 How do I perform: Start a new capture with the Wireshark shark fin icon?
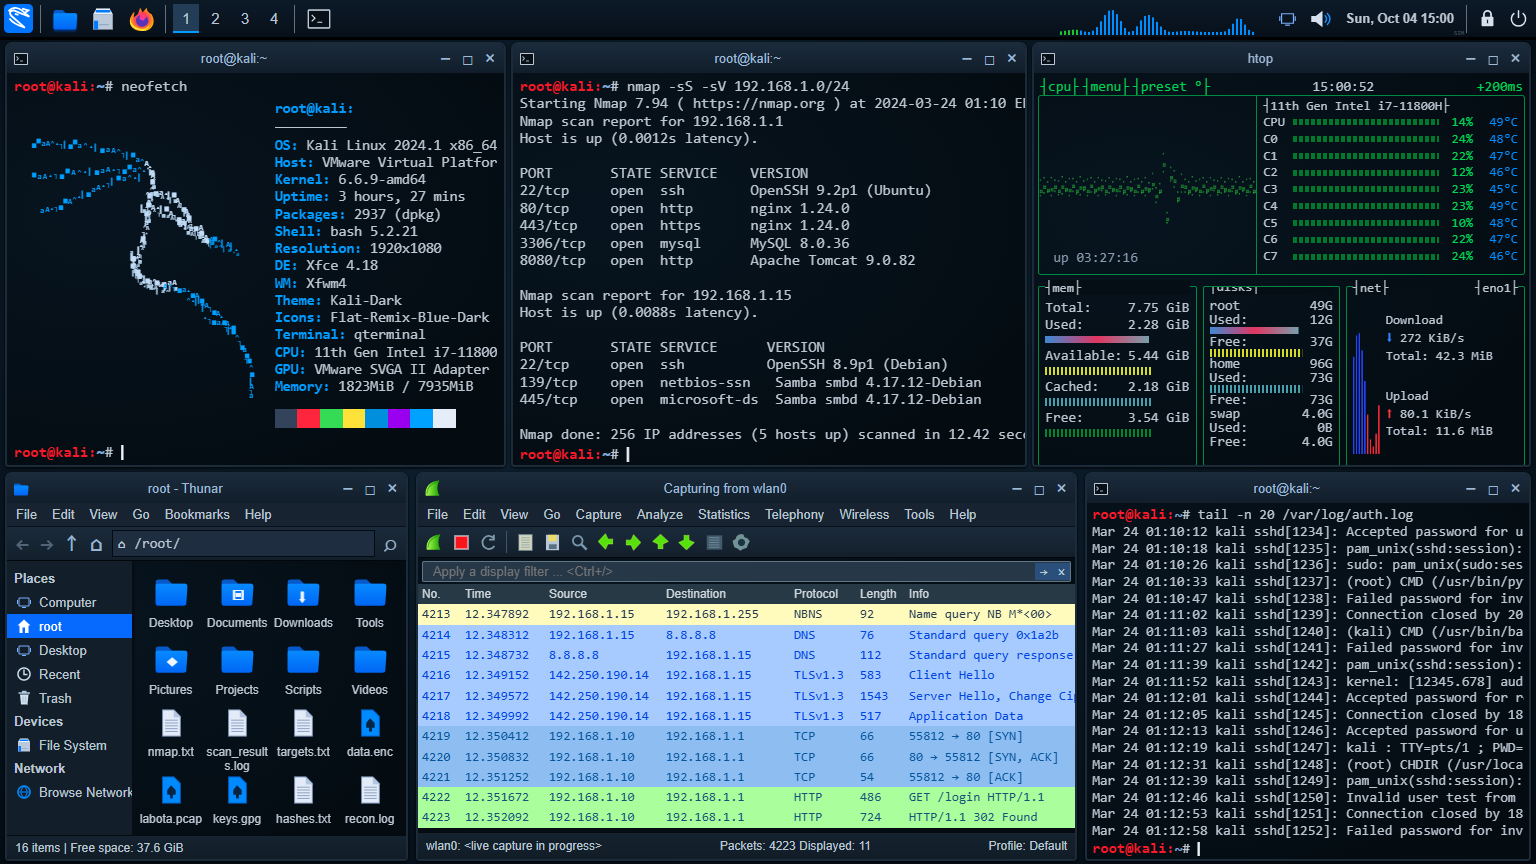434,542
